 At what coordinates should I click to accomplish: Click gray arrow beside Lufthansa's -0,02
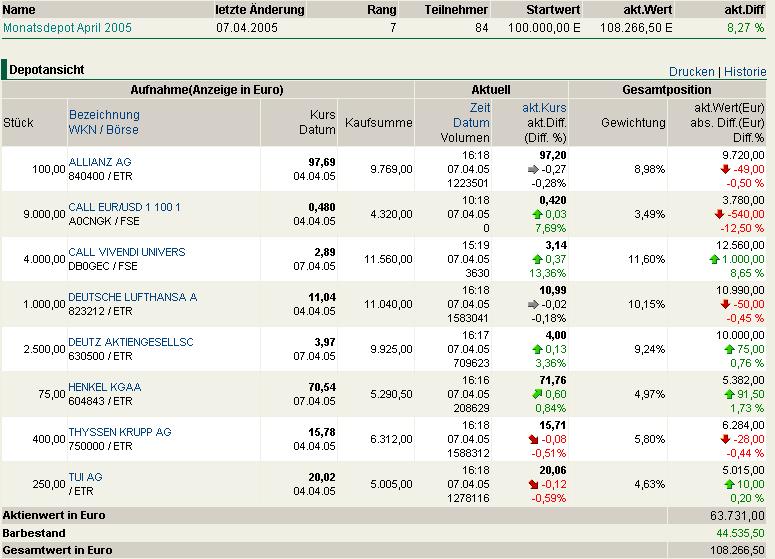[x=533, y=305]
